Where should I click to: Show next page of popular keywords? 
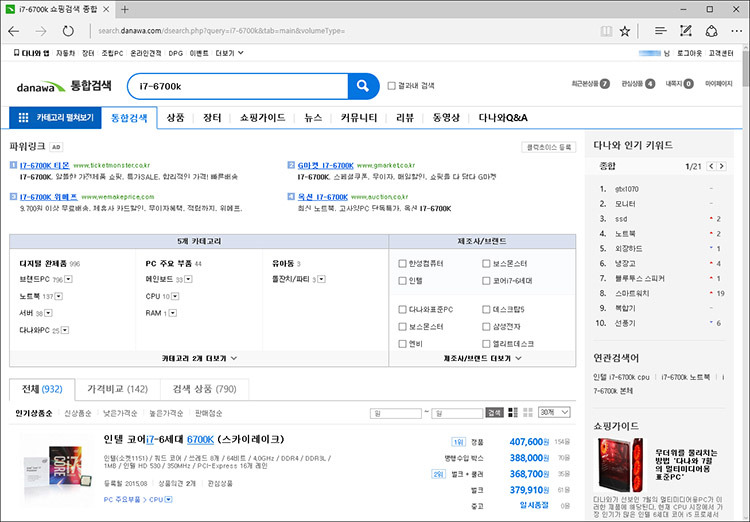click(722, 166)
